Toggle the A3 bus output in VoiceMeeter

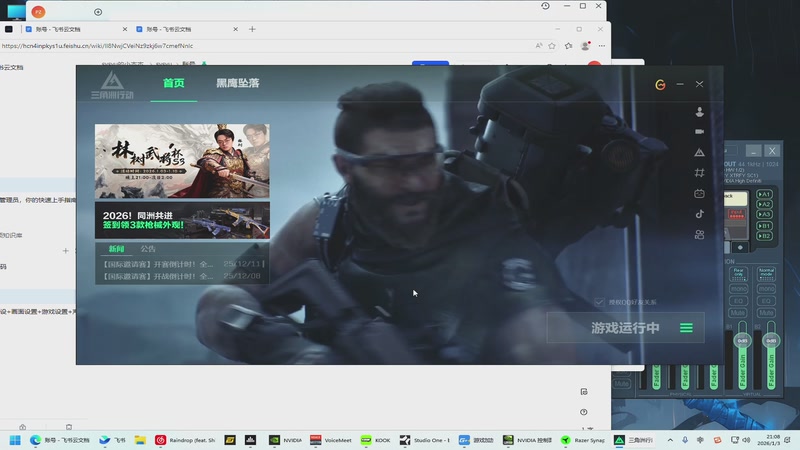pyautogui.click(x=764, y=214)
